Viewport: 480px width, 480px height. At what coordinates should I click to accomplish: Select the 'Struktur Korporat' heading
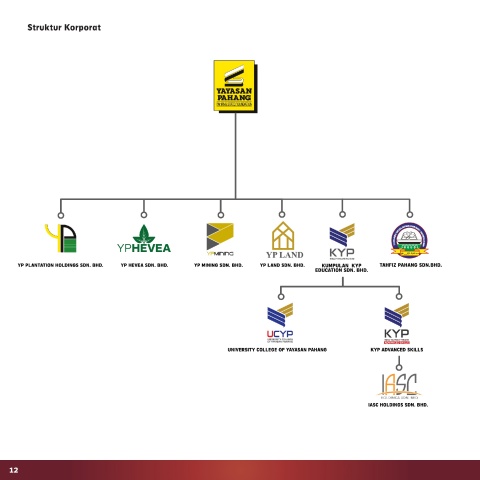[x=64, y=27]
